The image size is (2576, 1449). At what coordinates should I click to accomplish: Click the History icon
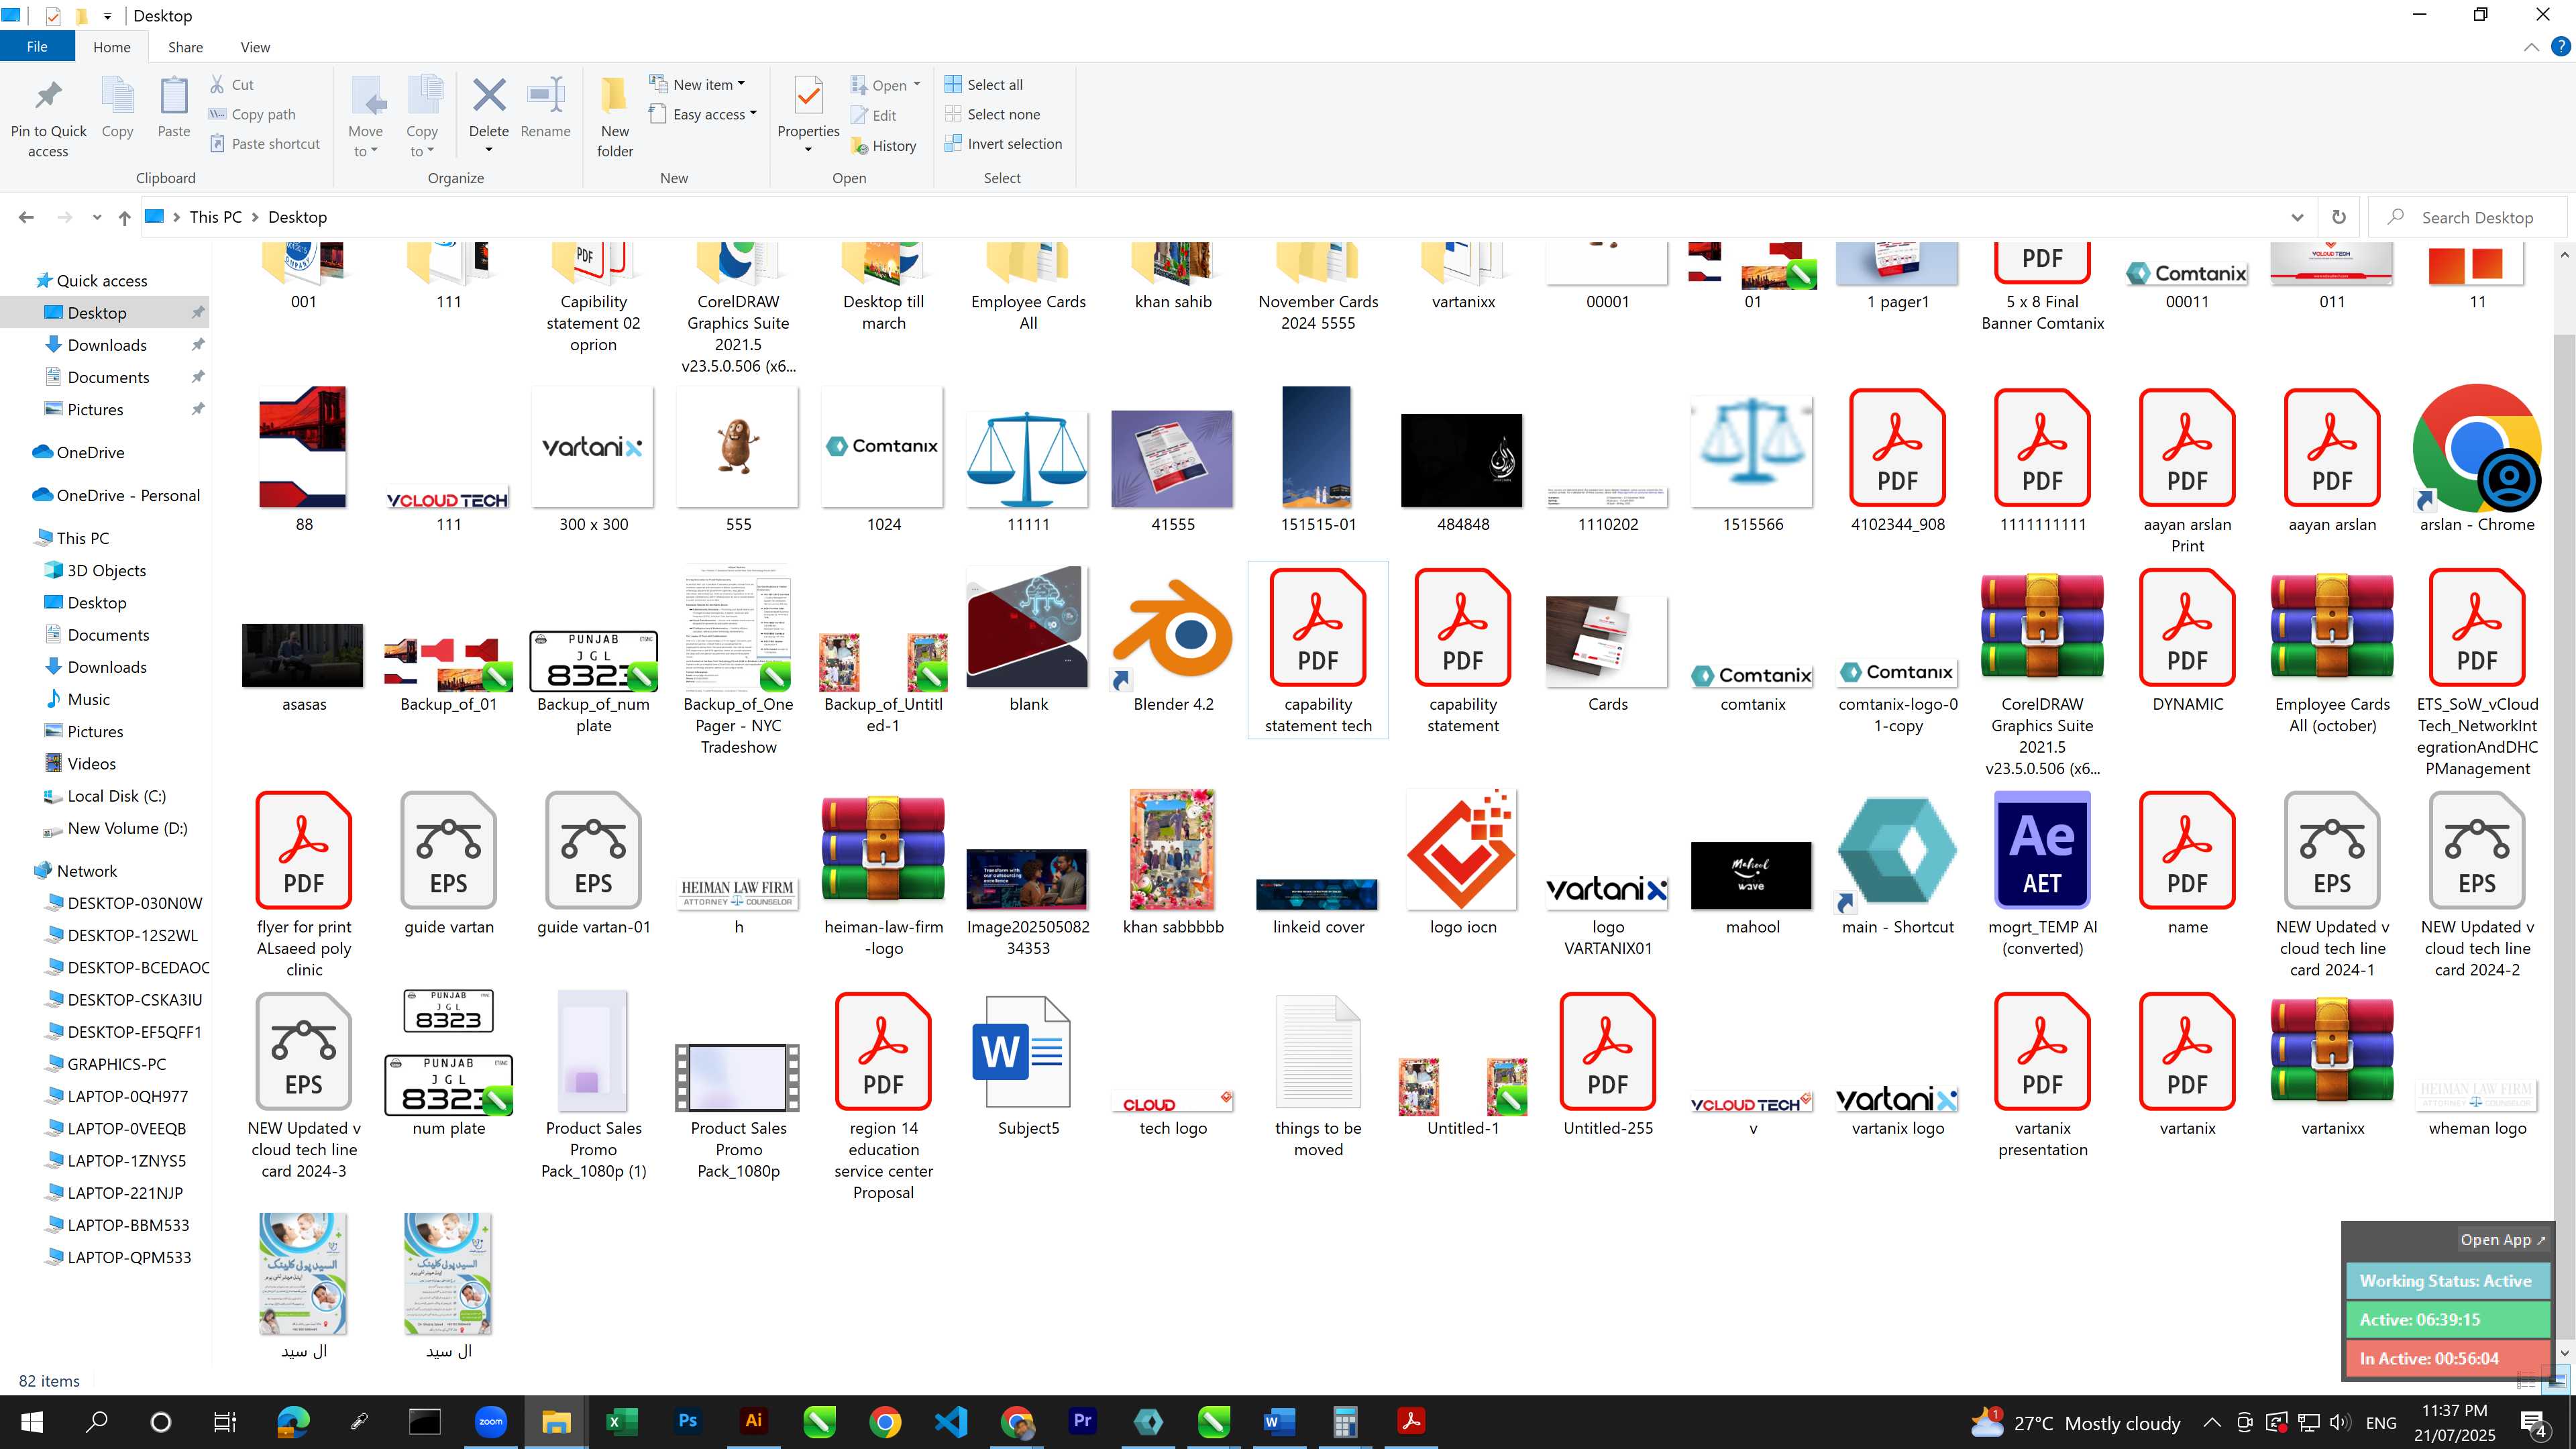pos(859,146)
